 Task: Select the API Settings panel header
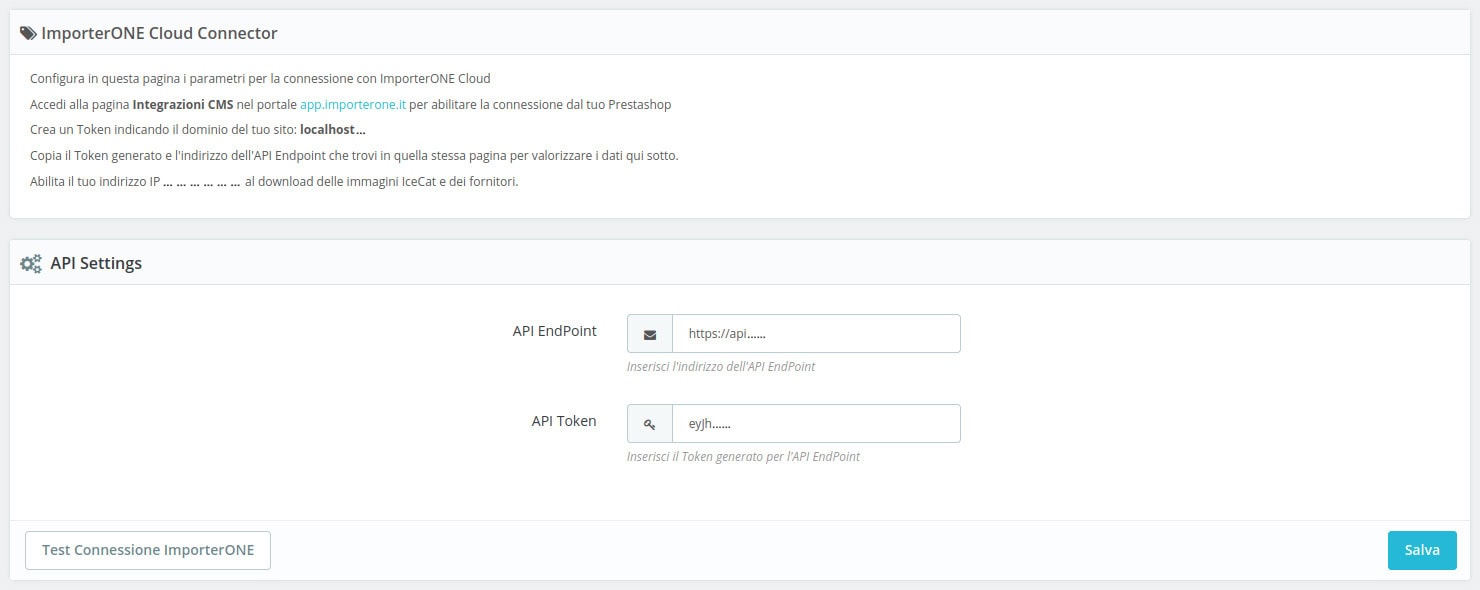tap(97, 262)
